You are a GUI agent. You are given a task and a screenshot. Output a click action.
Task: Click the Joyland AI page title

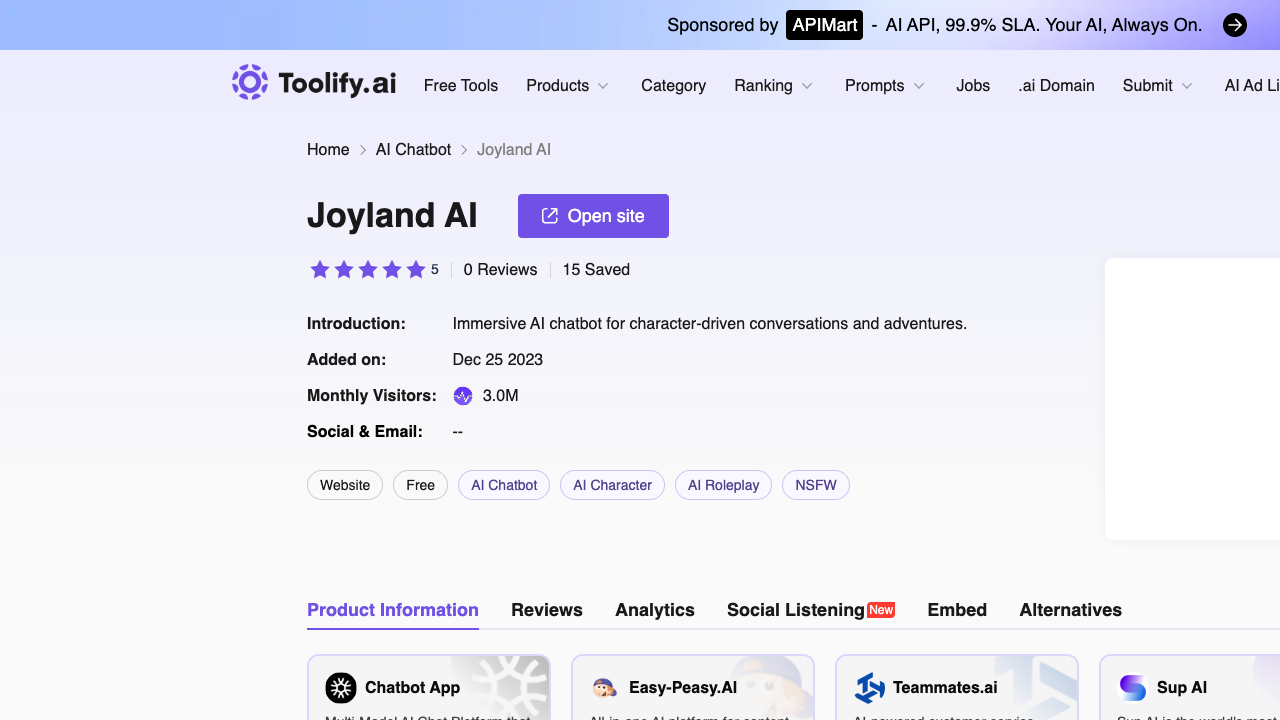point(392,216)
